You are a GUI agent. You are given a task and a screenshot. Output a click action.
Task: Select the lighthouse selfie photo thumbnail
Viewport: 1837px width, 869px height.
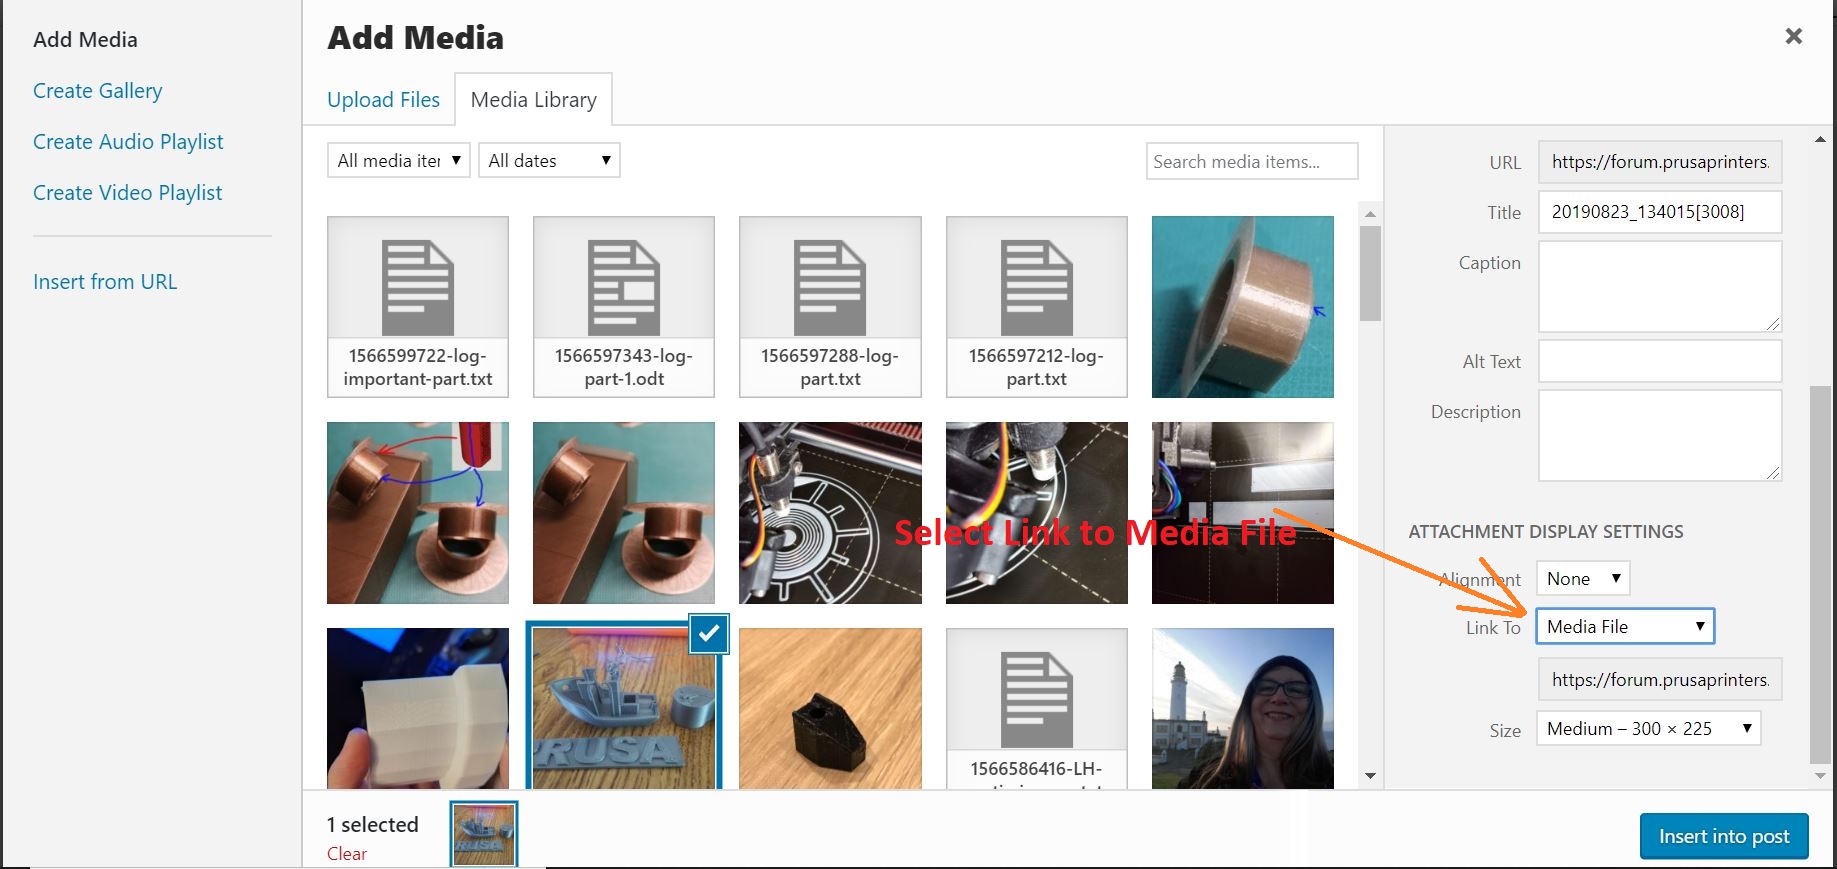pyautogui.click(x=1242, y=708)
